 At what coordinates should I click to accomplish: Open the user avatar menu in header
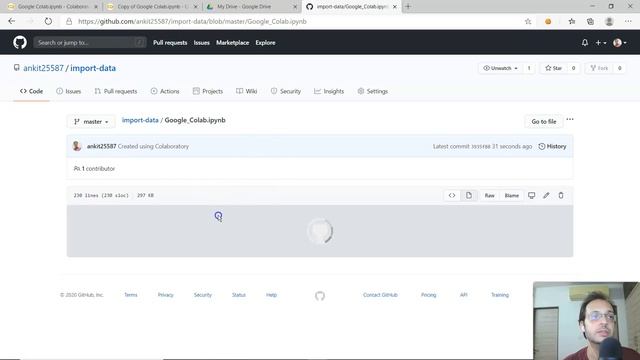click(620, 42)
